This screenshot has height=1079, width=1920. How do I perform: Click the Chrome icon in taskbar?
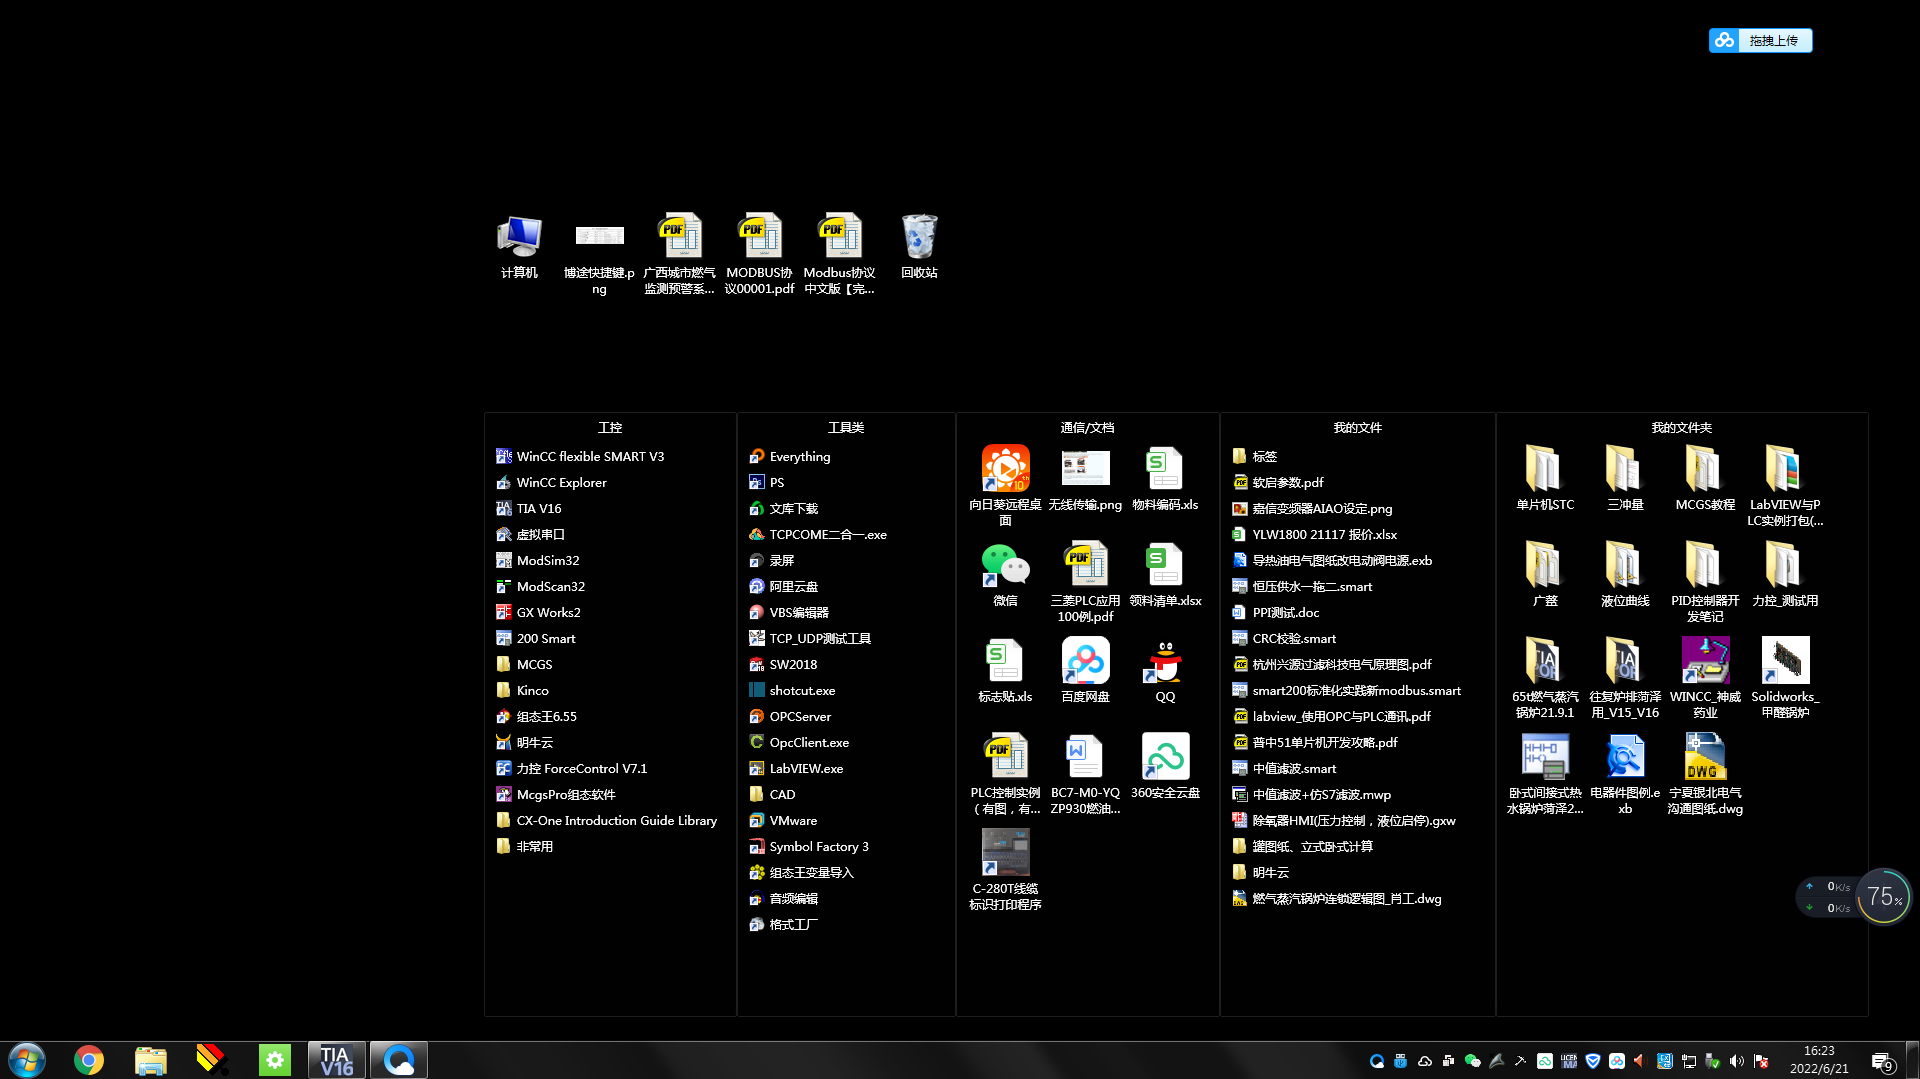coord(89,1060)
